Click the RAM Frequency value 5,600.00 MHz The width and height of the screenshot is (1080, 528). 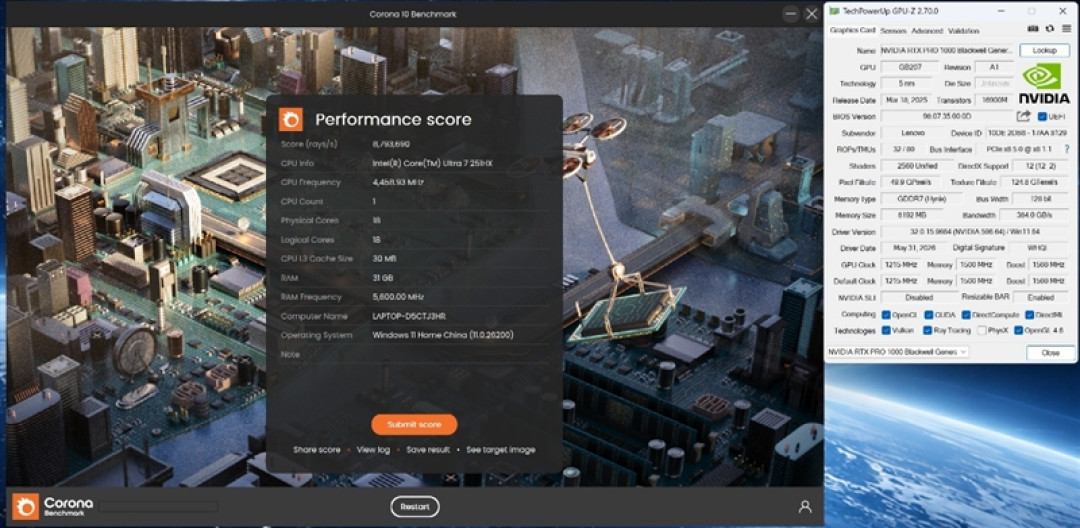coord(400,297)
